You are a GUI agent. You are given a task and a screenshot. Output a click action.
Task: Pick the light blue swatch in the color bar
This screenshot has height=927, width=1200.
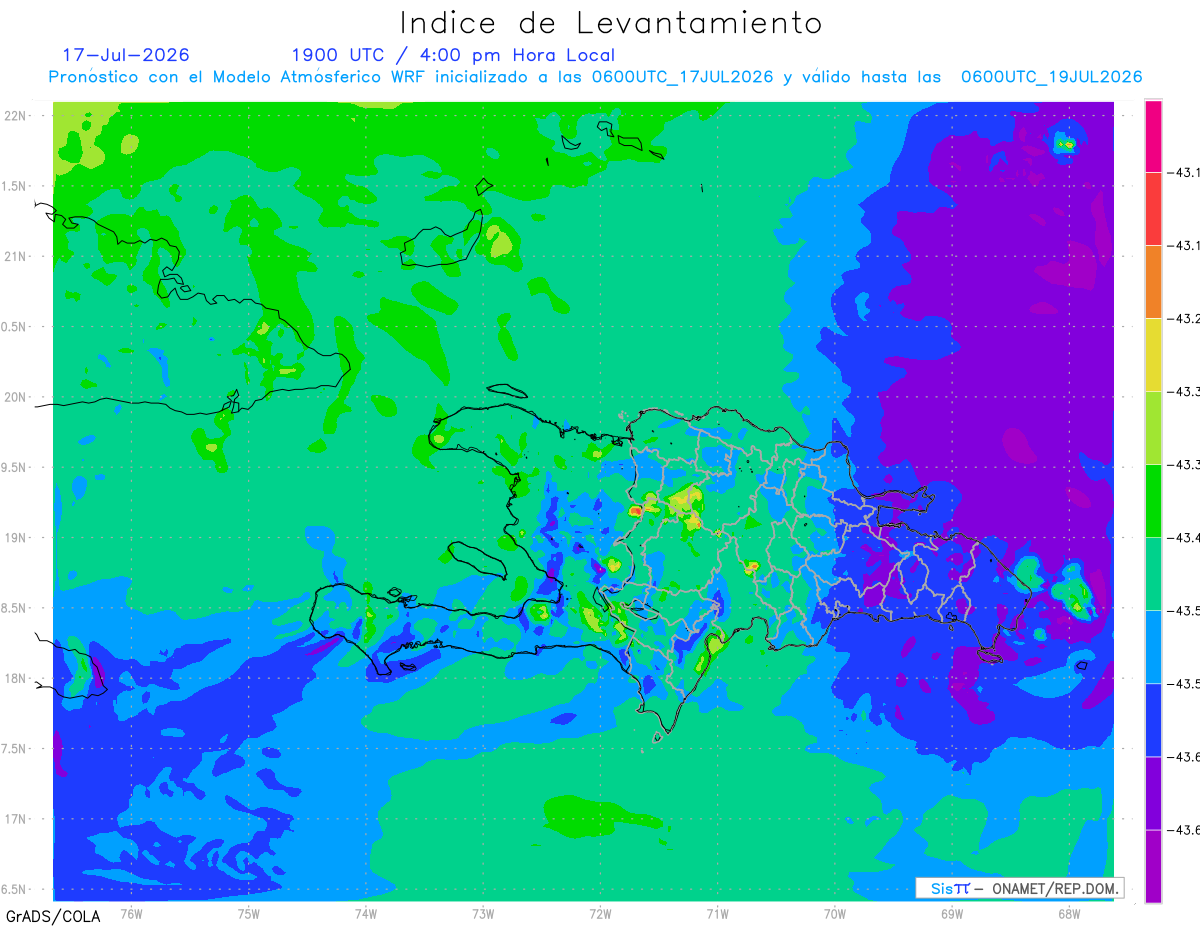[x=1153, y=647]
